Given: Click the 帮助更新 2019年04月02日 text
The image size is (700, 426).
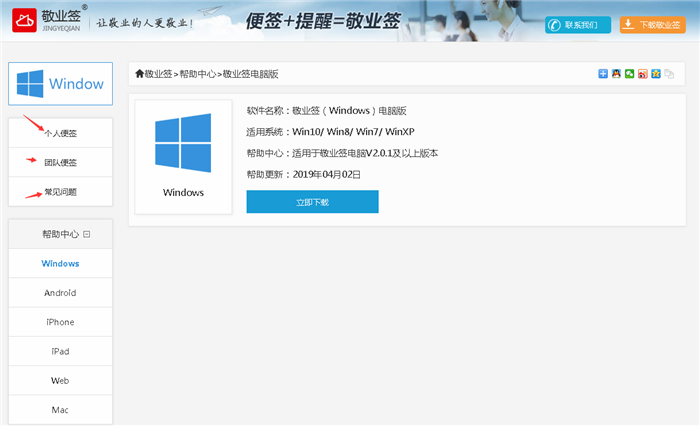Looking at the screenshot, I should pos(304,175).
